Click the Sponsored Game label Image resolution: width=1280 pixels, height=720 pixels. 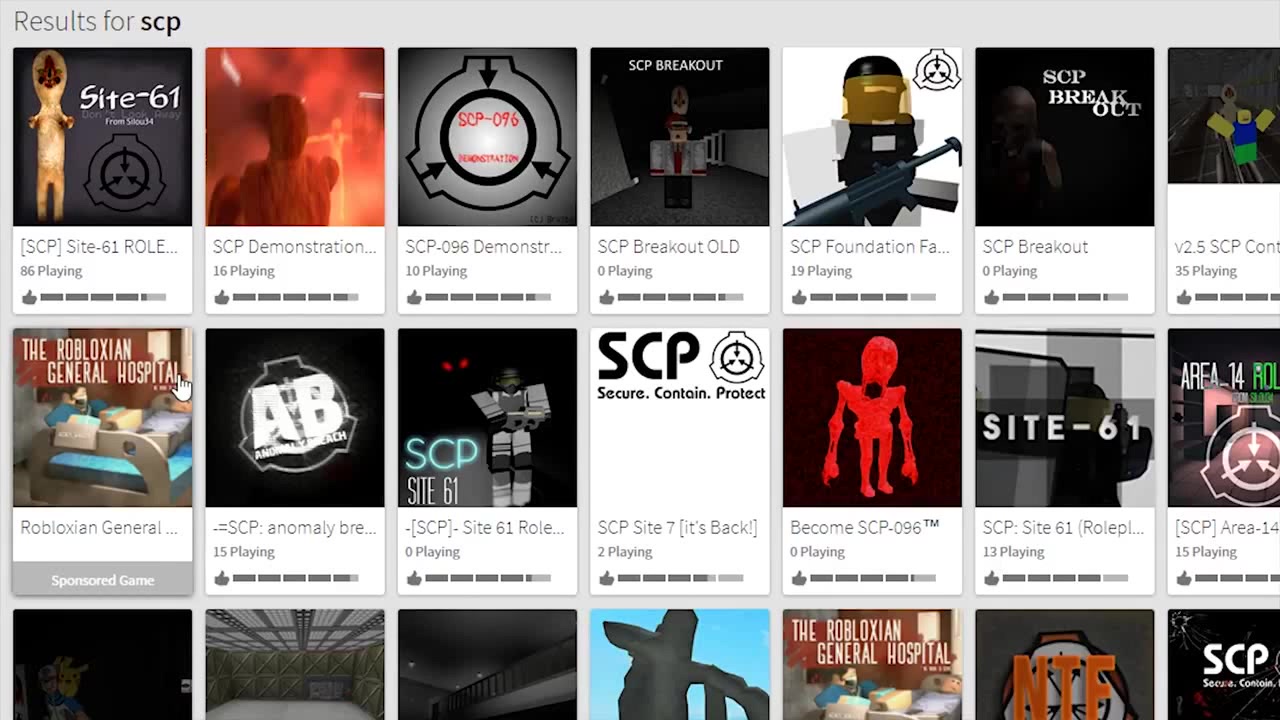(102, 580)
